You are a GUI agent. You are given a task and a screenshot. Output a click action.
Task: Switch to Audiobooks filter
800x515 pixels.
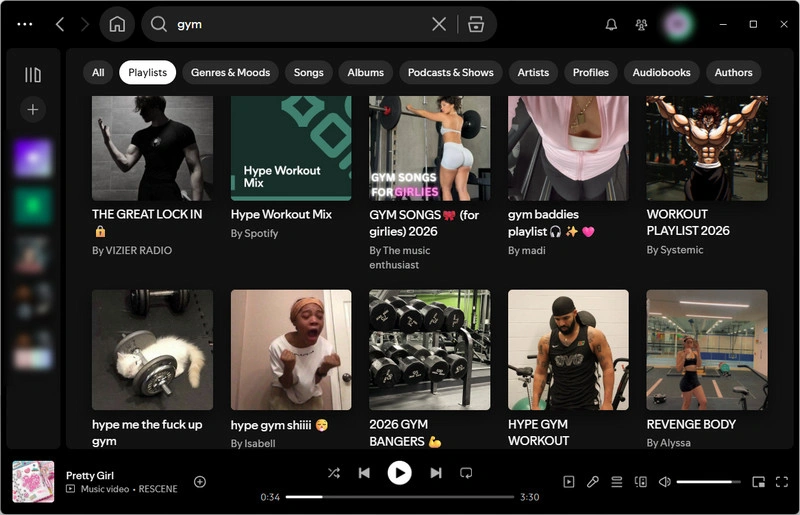(661, 72)
